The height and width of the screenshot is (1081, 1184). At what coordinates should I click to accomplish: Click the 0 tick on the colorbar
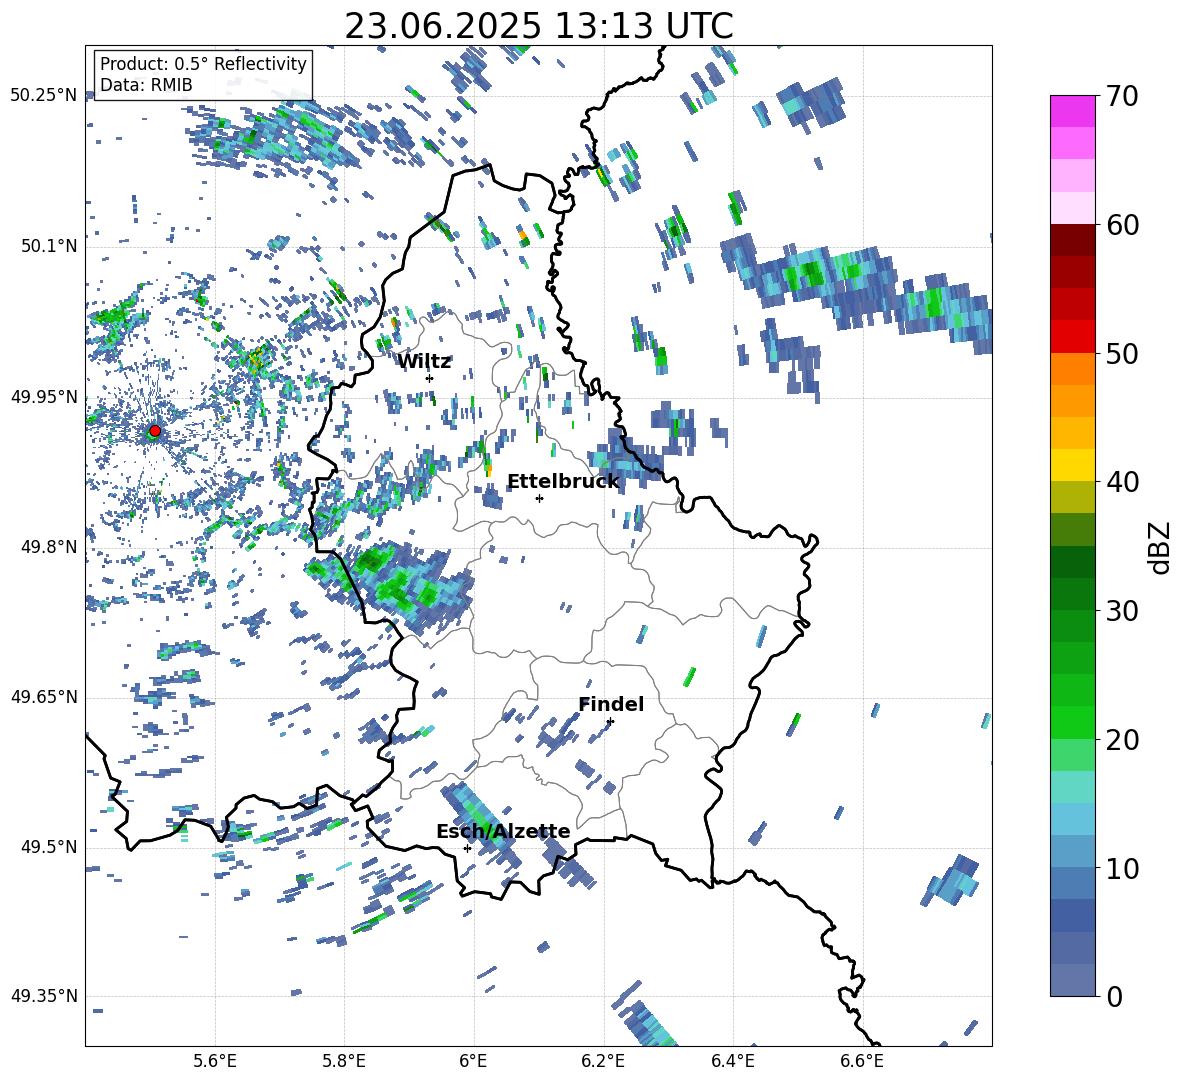point(1115,996)
